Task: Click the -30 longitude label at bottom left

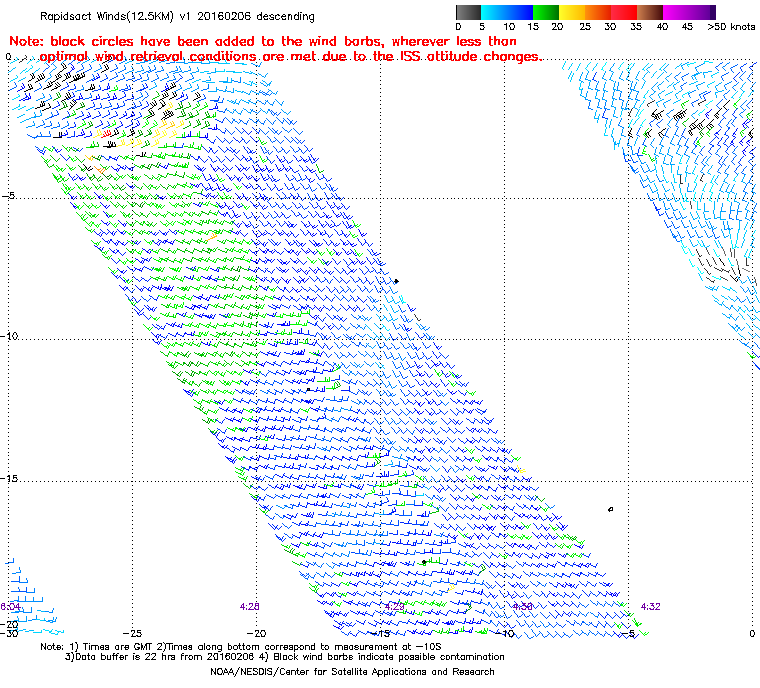Action: pyautogui.click(x=9, y=633)
